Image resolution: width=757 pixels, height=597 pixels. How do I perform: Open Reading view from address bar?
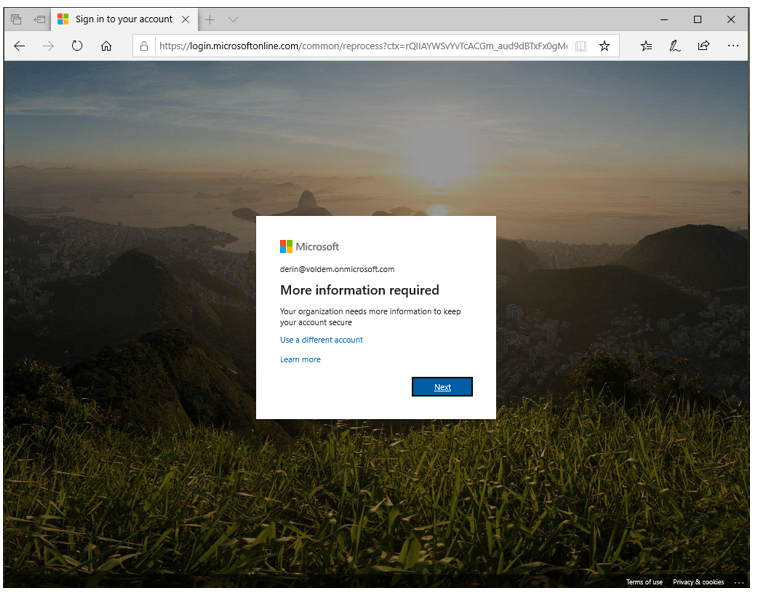(581, 46)
